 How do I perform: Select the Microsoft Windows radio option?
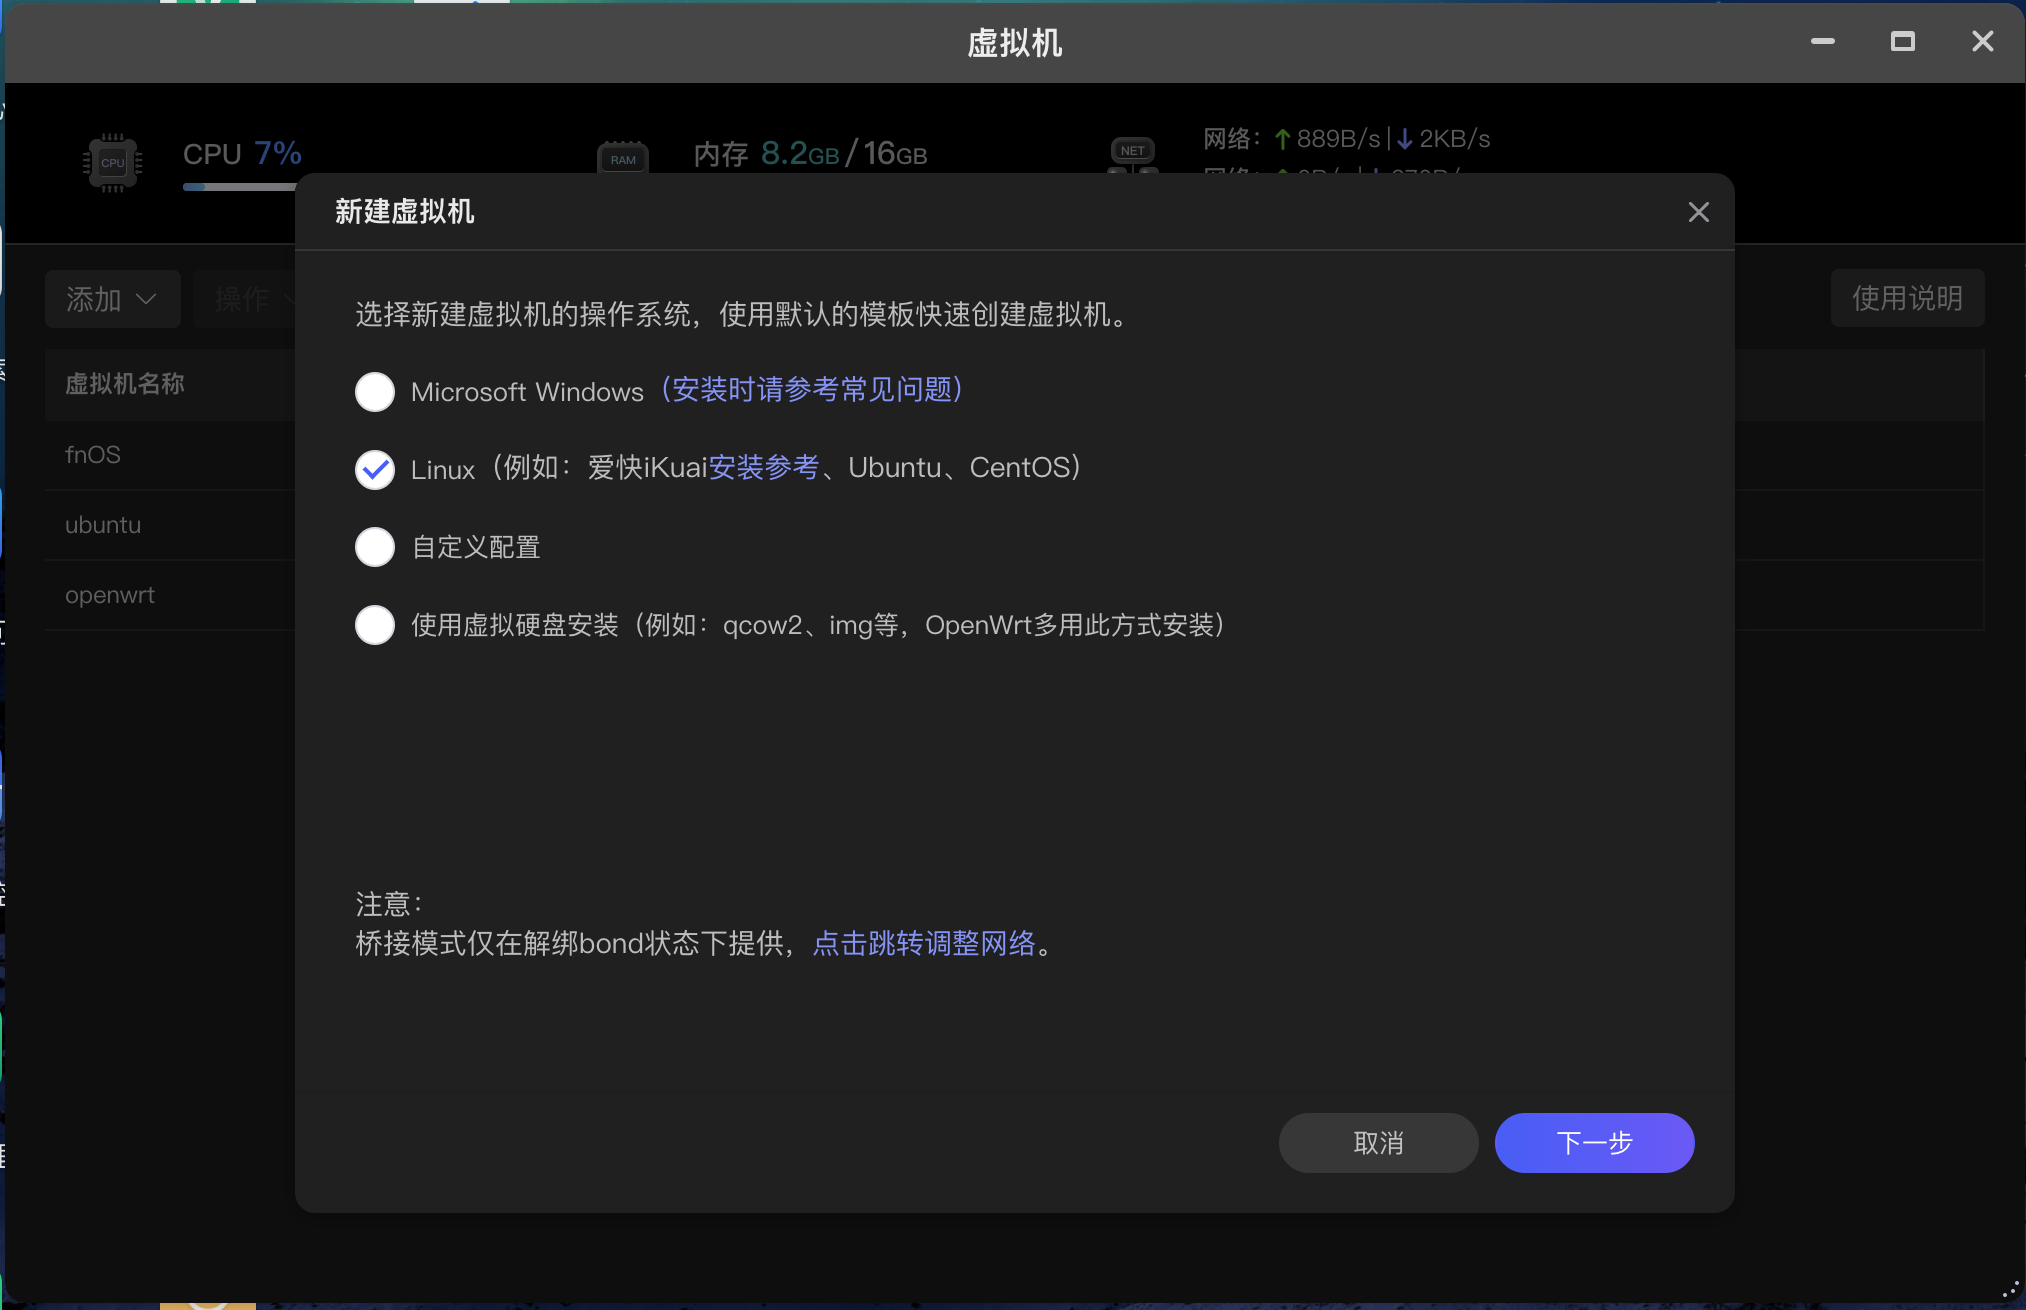(x=375, y=392)
